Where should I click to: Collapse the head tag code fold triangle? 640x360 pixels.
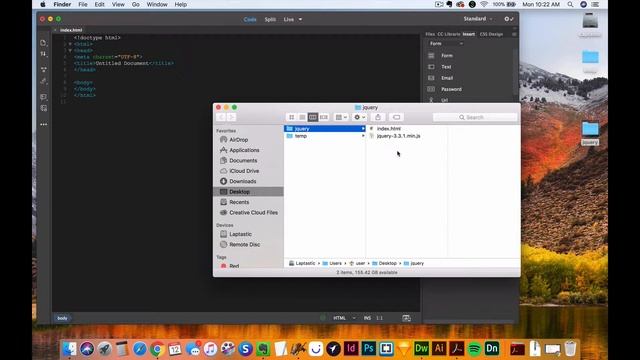(x=70, y=51)
